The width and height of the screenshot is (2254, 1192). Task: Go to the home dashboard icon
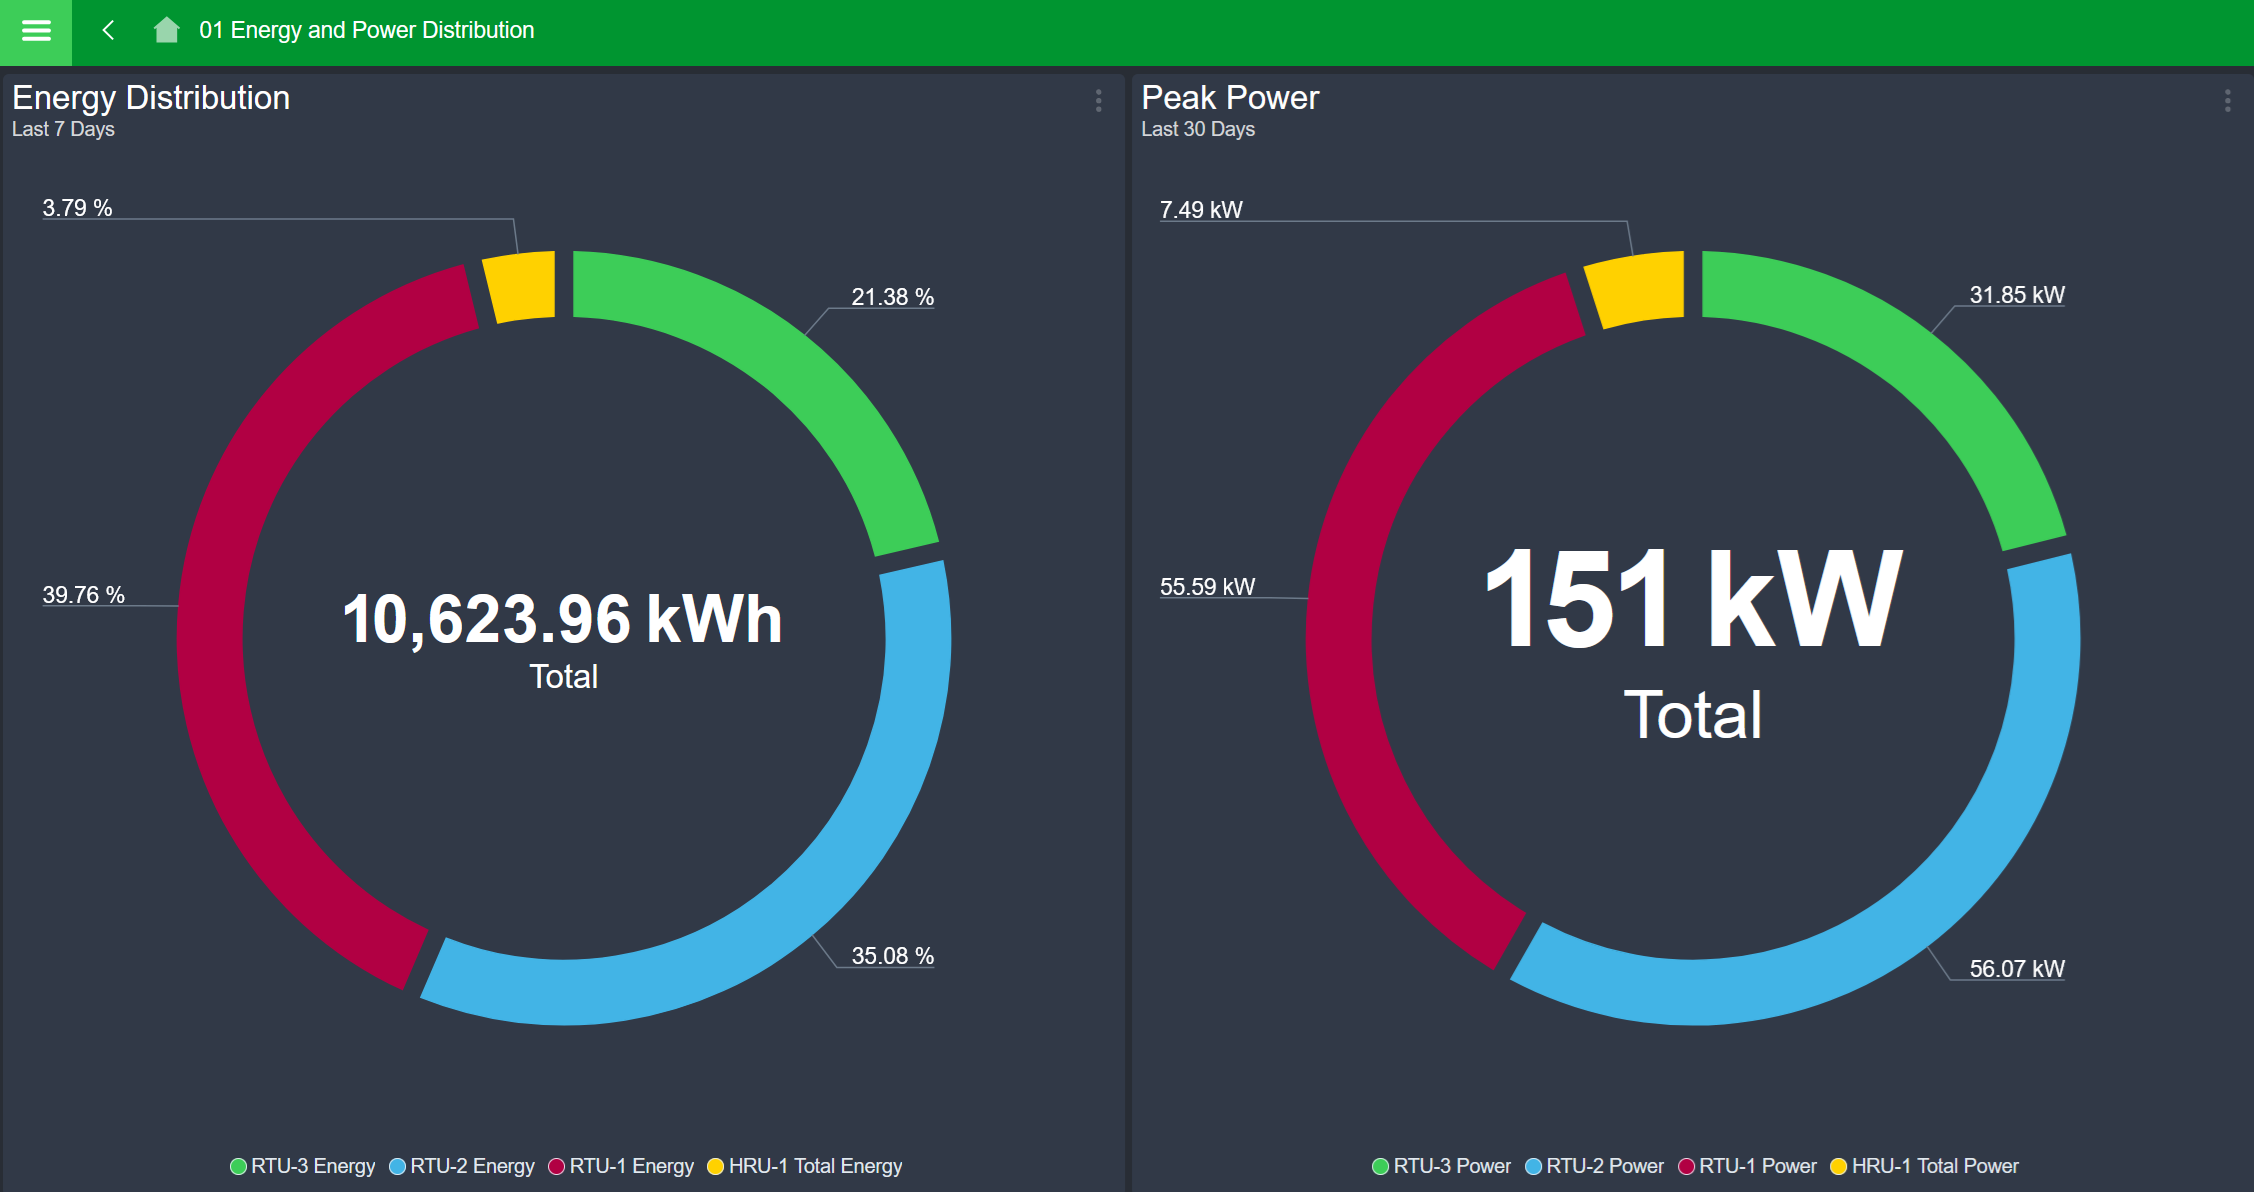point(166,31)
